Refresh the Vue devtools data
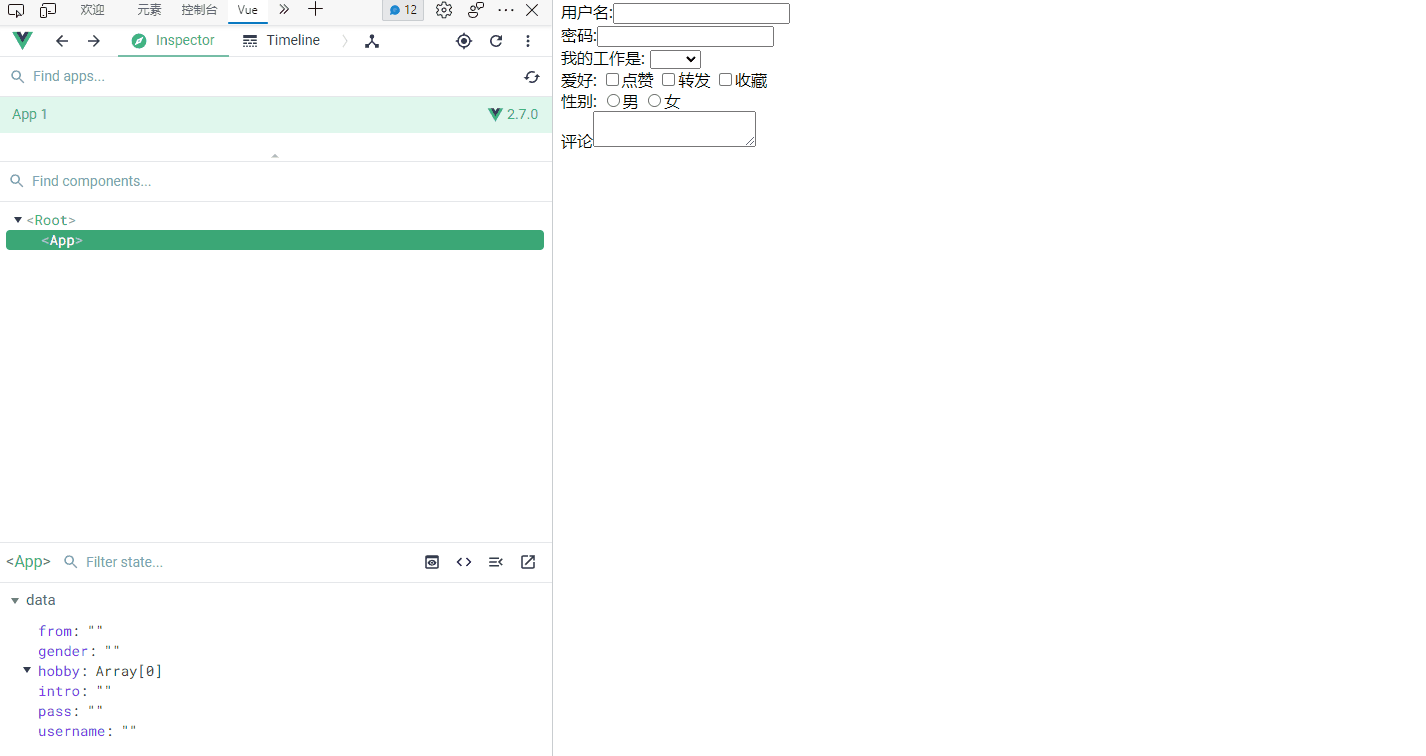Image resolution: width=1426 pixels, height=756 pixels. 495,41
